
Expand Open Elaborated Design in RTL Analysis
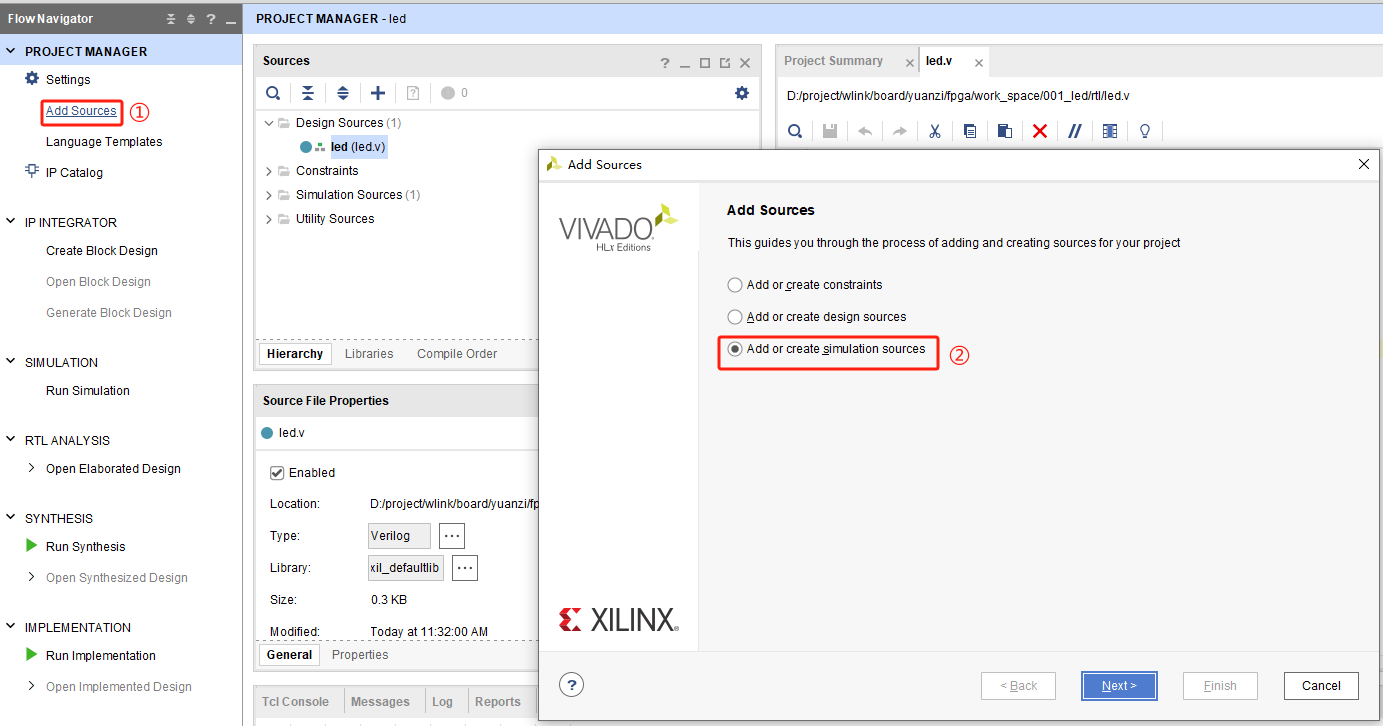(x=32, y=468)
